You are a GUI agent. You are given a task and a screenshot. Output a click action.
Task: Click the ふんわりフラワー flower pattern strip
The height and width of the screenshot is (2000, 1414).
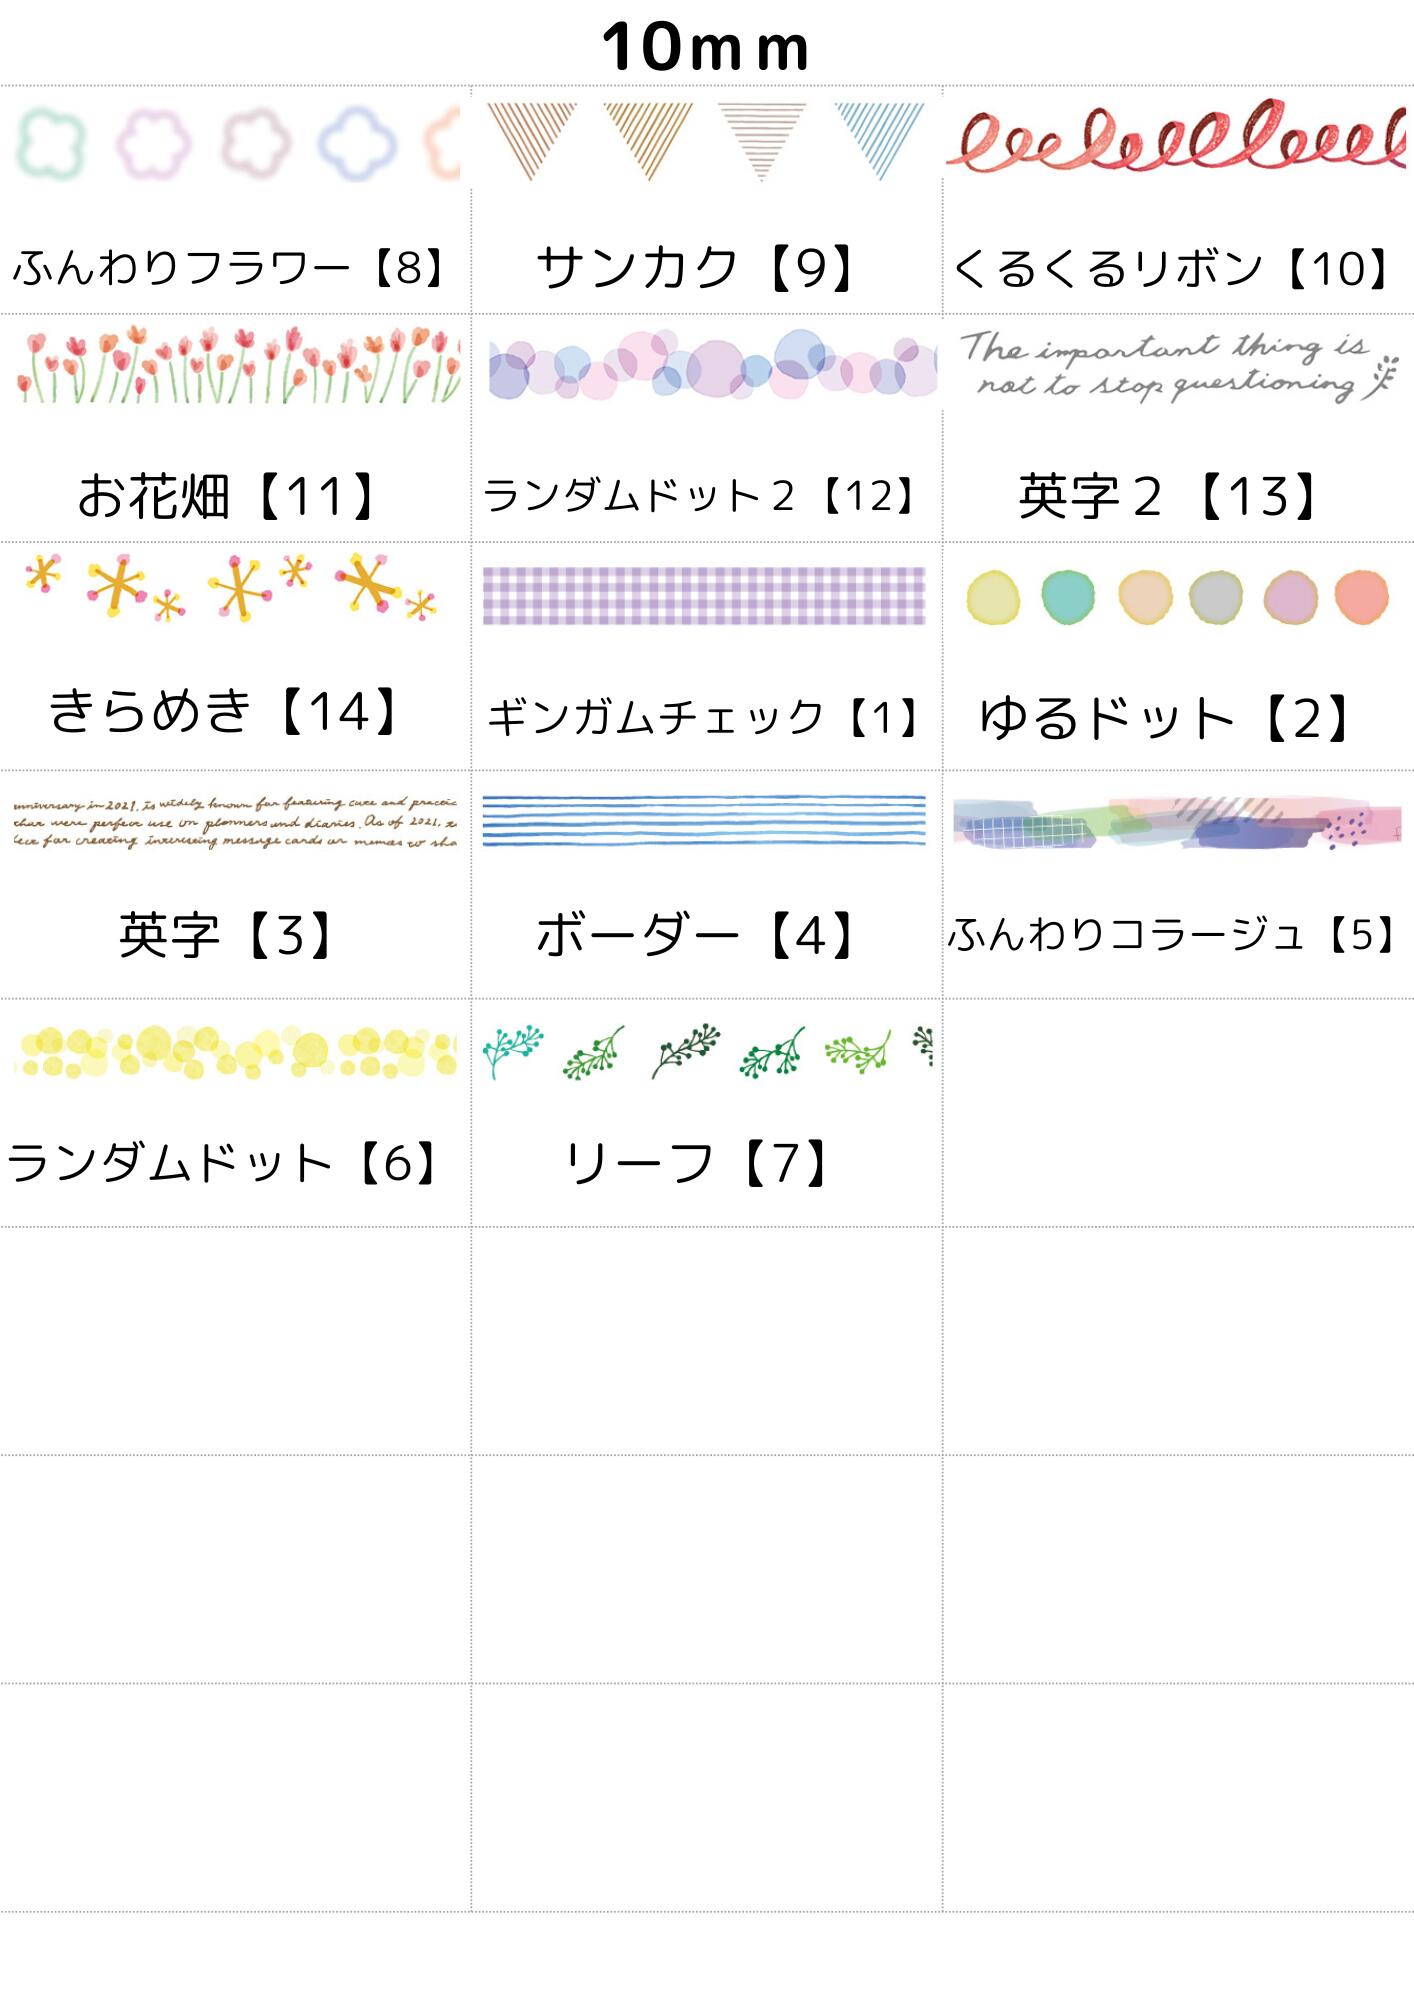tap(236, 144)
